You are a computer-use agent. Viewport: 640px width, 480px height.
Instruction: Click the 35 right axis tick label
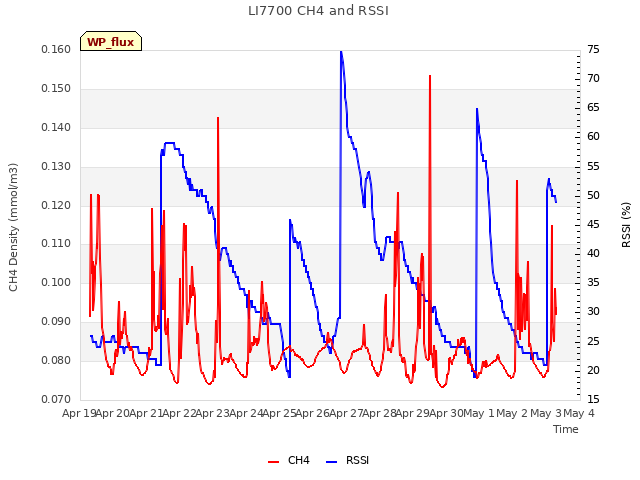593,282
